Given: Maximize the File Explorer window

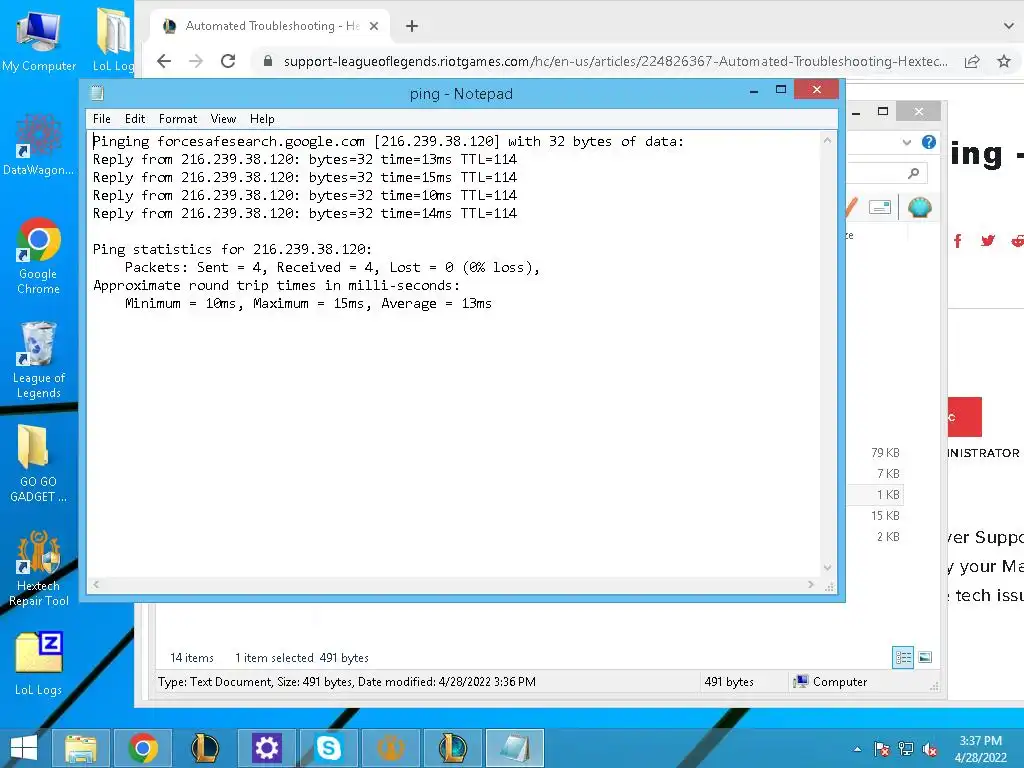Looking at the screenshot, I should 883,111.
